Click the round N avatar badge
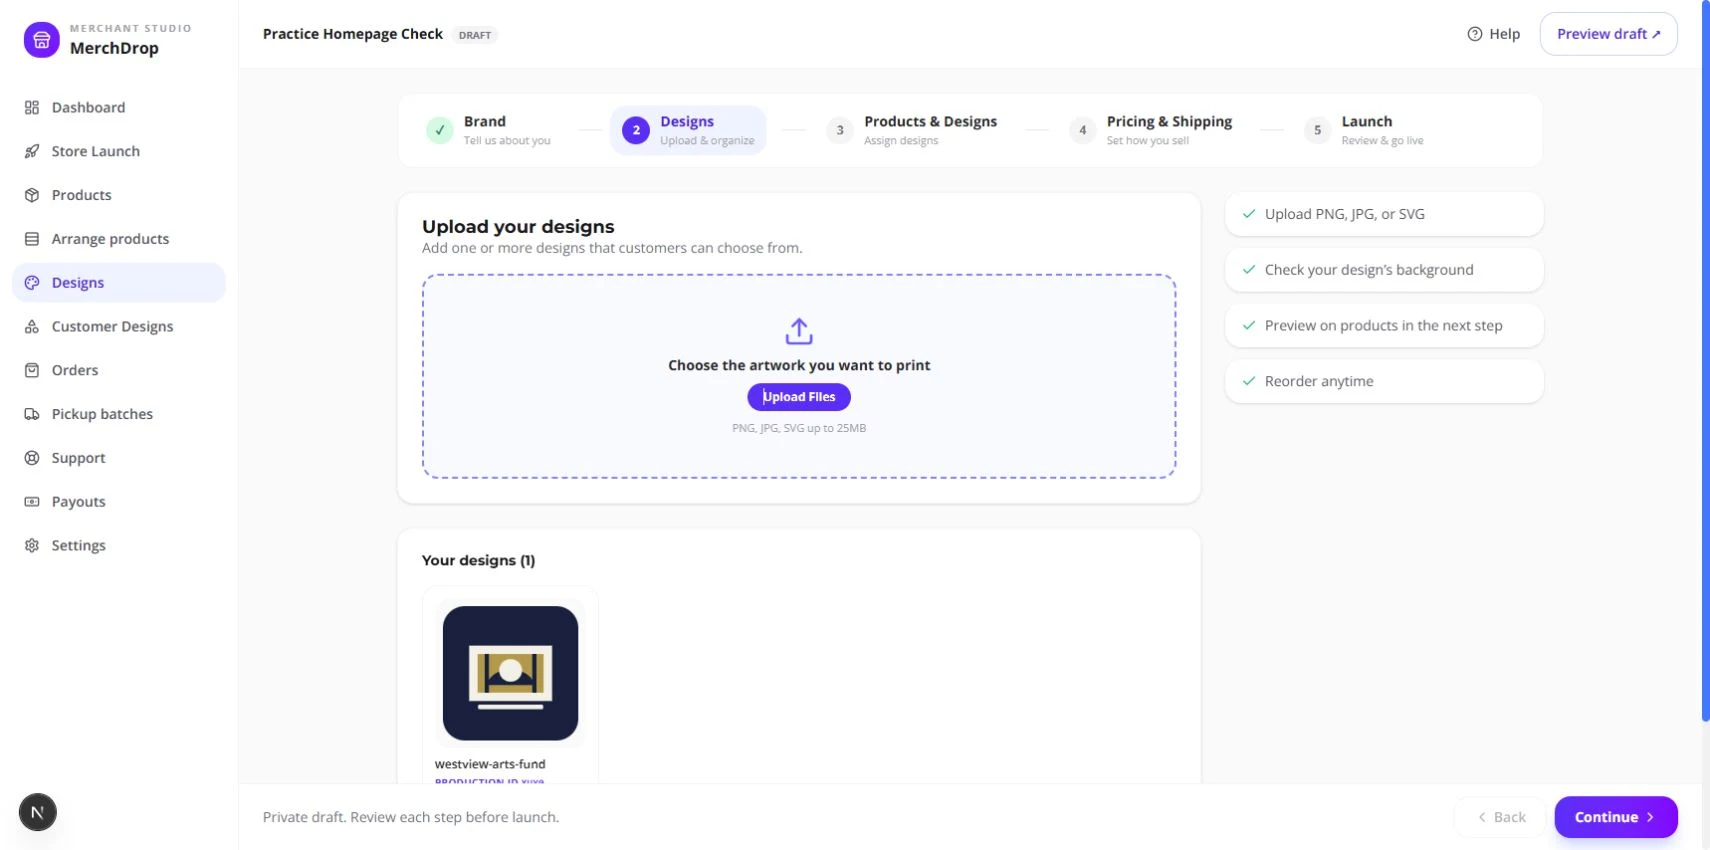 pos(37,812)
